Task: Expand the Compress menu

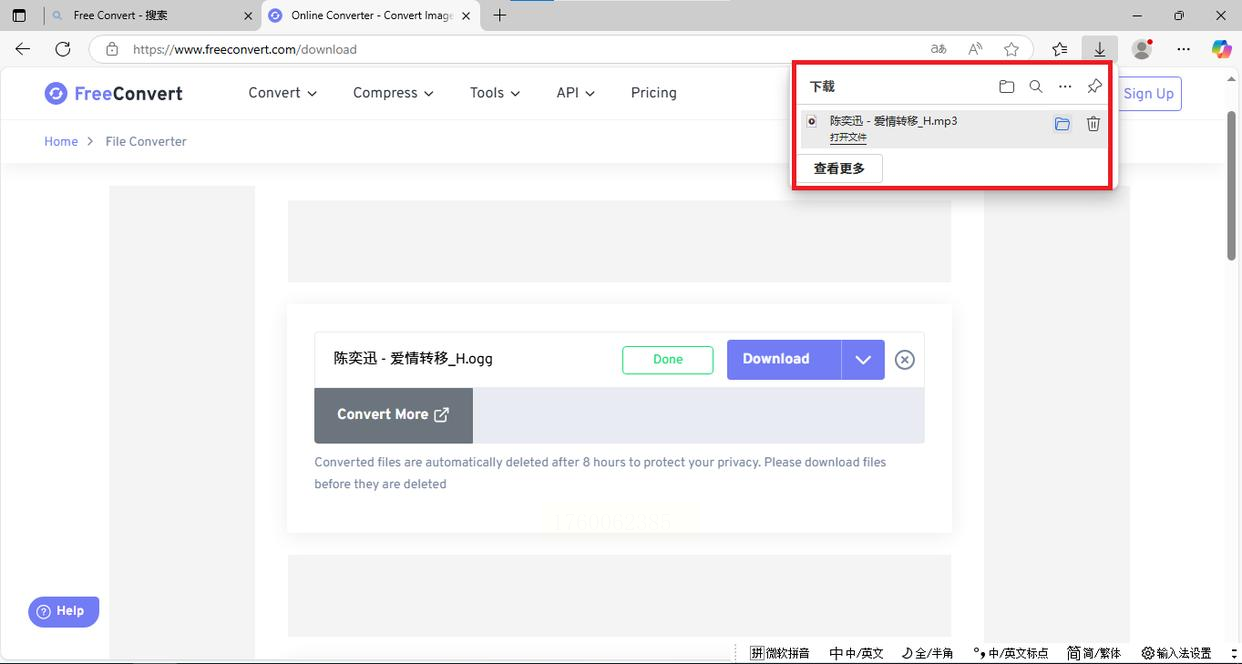Action: [x=393, y=93]
